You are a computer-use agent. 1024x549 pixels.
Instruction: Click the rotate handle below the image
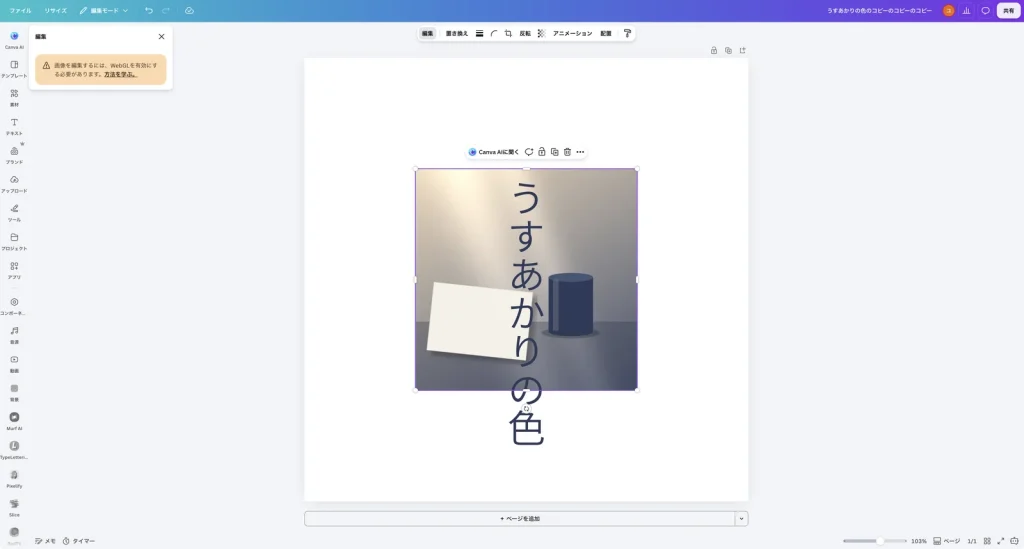coord(526,409)
